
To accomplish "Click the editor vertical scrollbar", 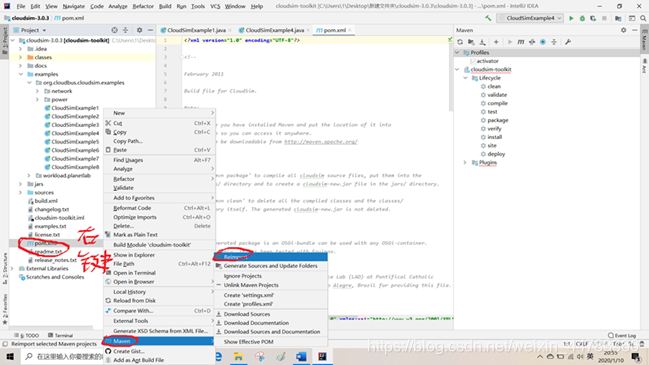I will tap(451, 74).
